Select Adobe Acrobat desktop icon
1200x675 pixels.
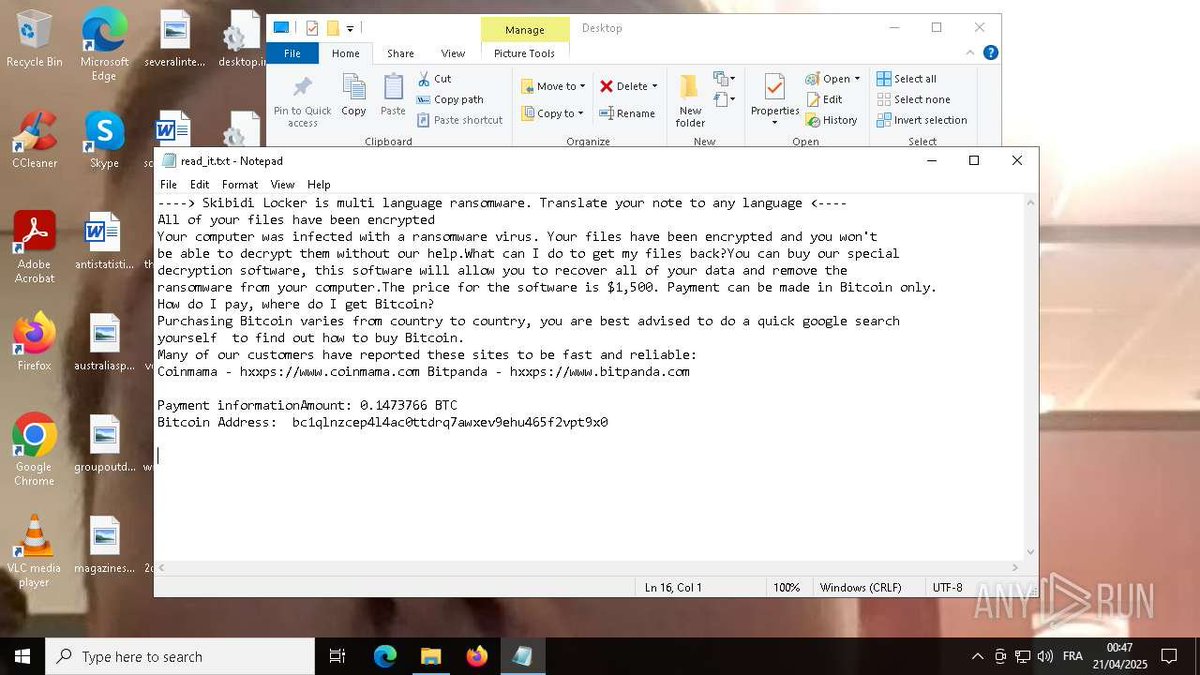[34, 247]
